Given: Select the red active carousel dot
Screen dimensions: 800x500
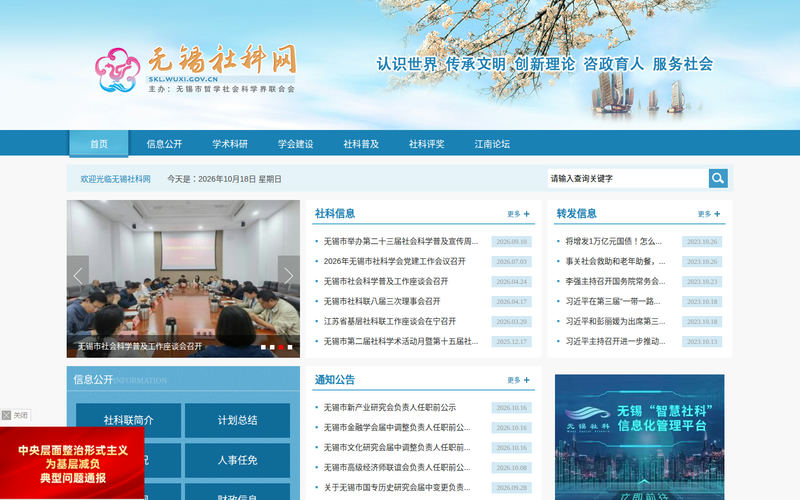Looking at the screenshot, I should pos(281,347).
